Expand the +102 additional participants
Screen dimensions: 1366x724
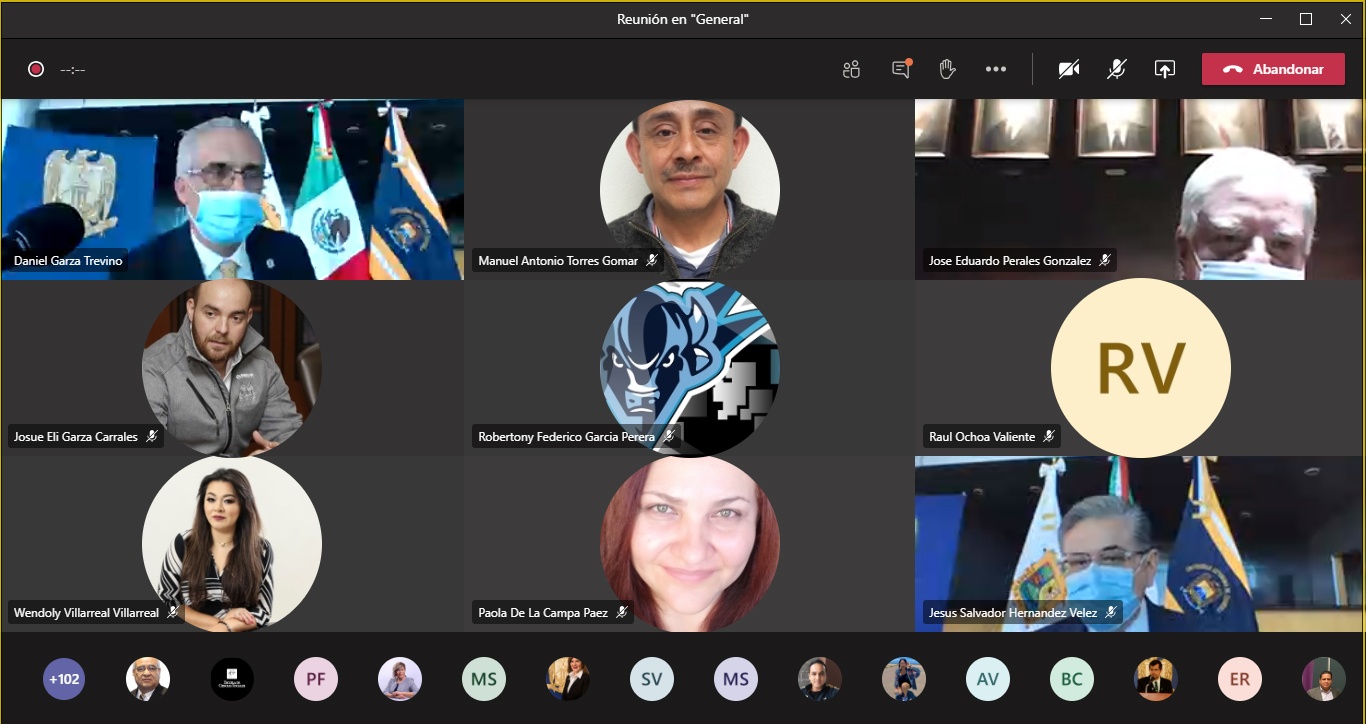tap(64, 679)
